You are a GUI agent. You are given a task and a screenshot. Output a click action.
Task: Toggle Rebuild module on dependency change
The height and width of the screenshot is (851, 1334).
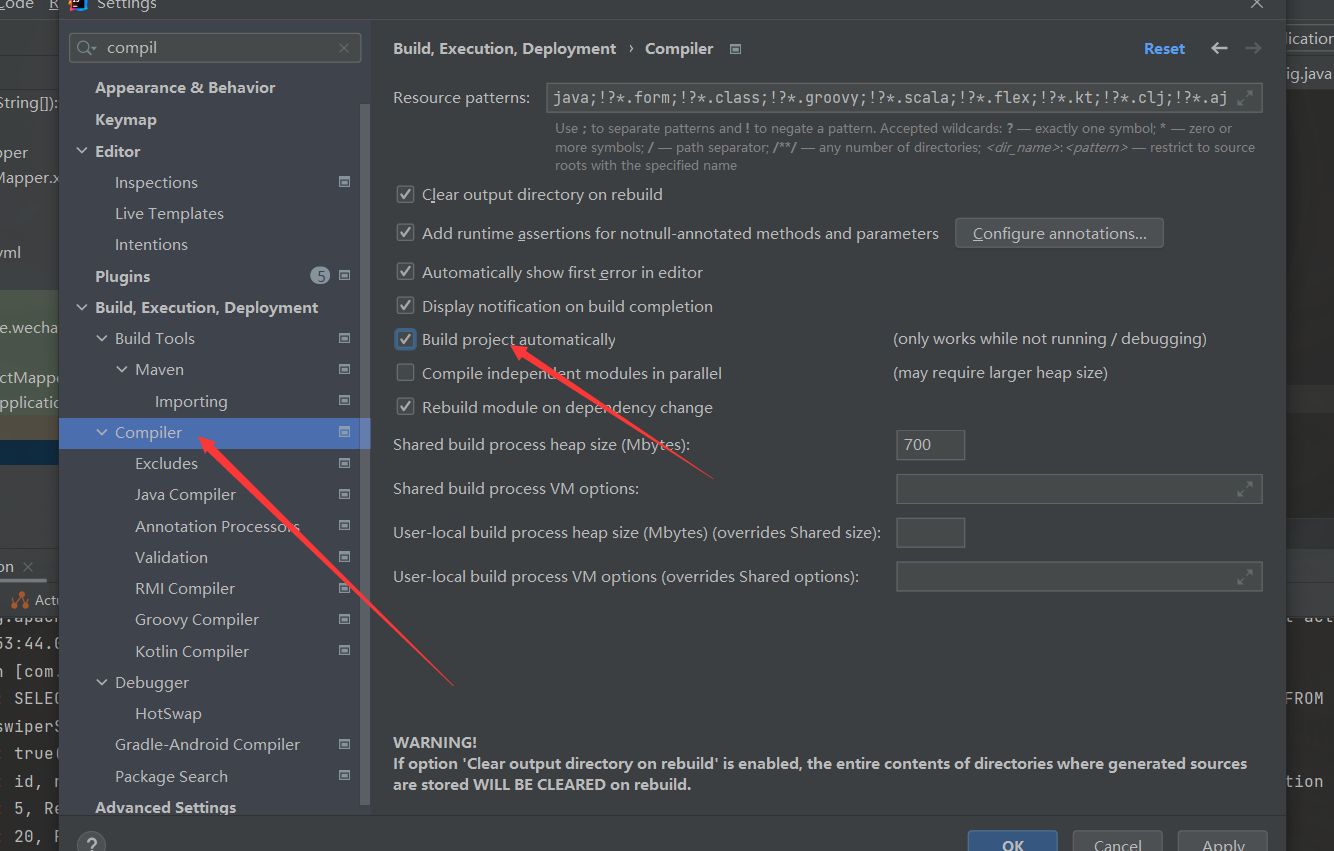click(405, 407)
